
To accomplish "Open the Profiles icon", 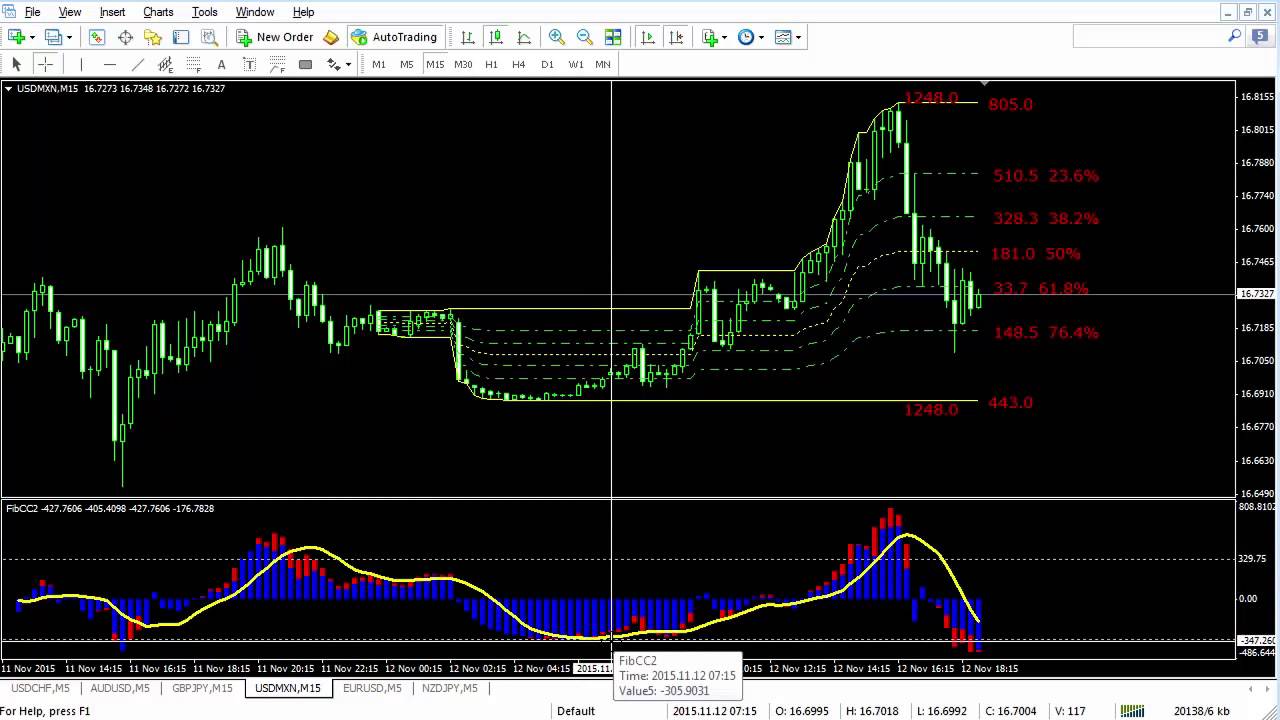I will pos(53,37).
